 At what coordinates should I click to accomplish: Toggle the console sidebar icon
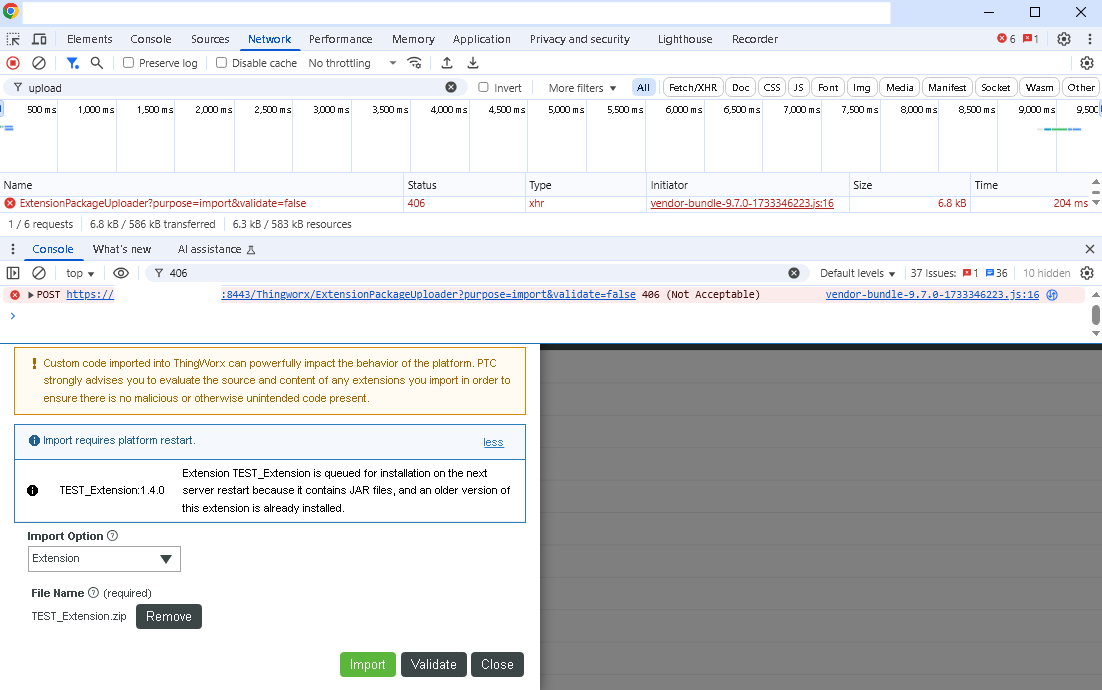[x=13, y=273]
